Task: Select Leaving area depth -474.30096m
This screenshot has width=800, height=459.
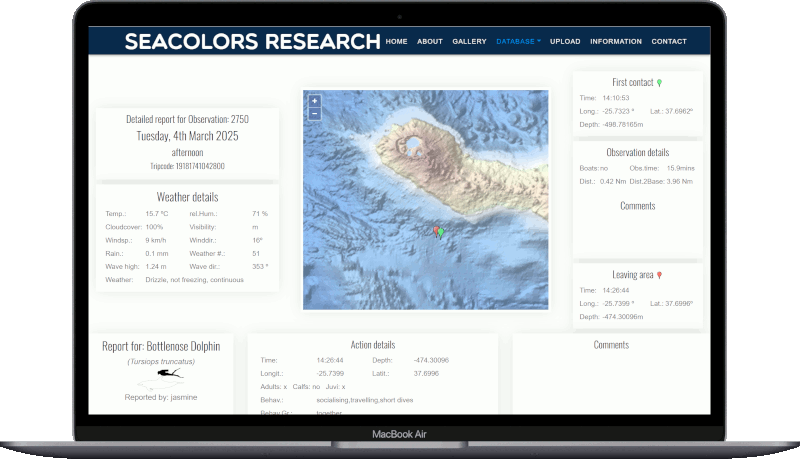Action: click(622, 317)
